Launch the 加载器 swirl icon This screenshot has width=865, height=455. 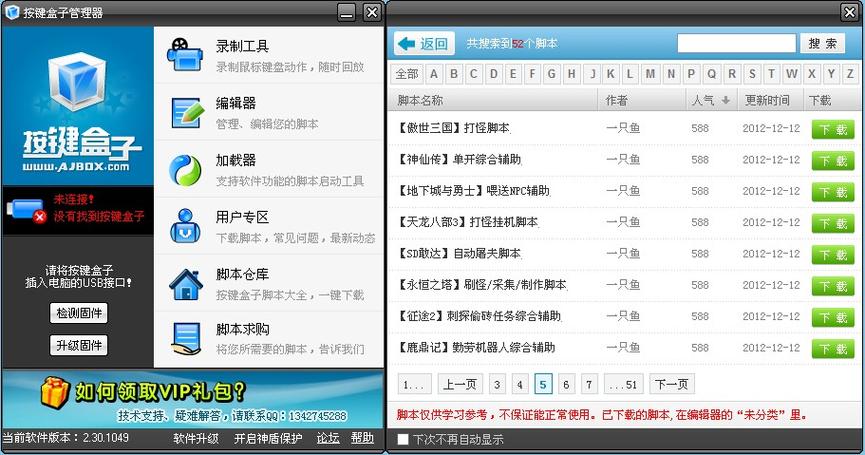coord(185,170)
